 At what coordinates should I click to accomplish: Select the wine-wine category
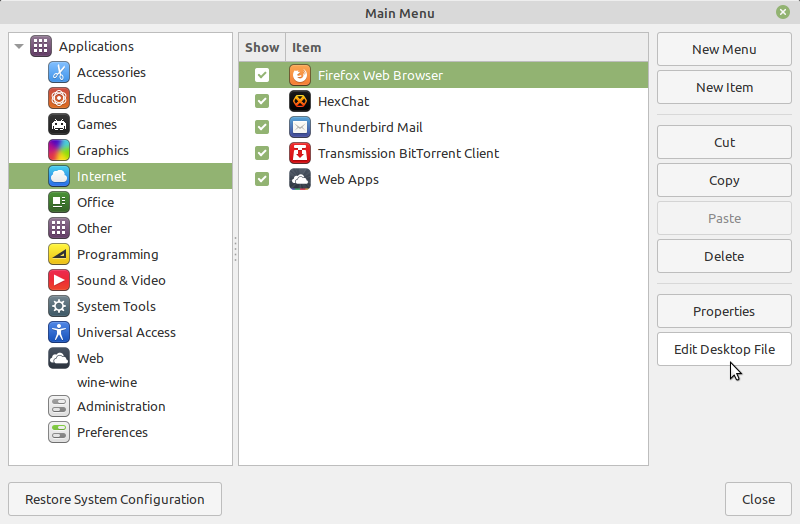[107, 383]
